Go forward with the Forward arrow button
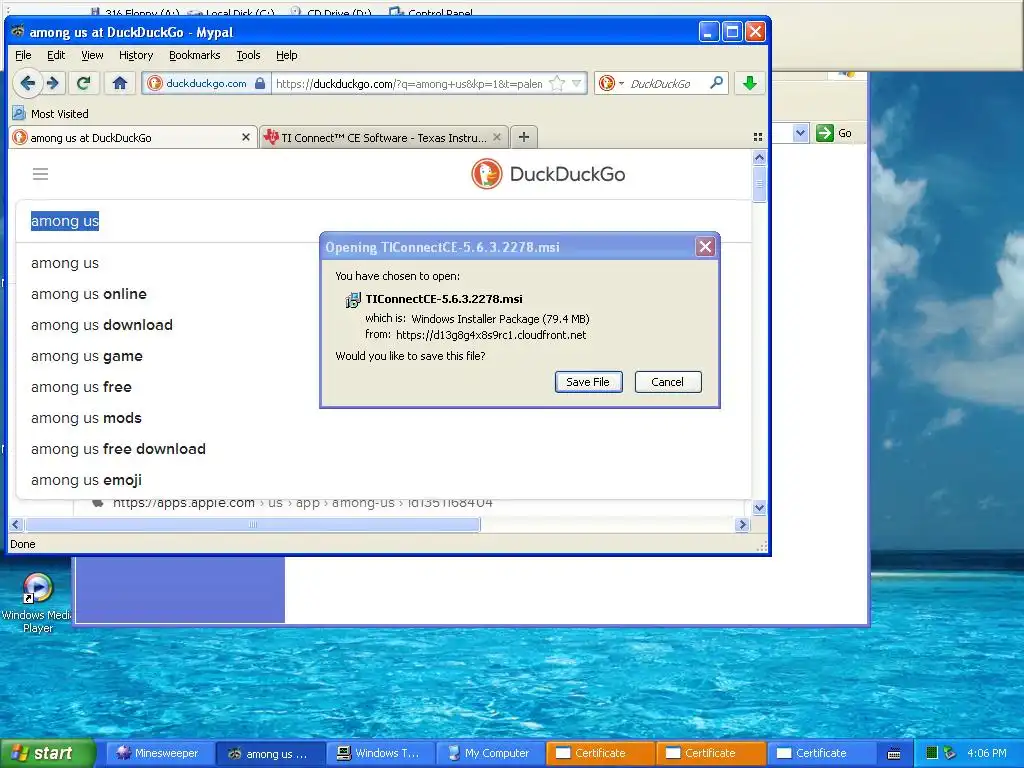This screenshot has width=1024, height=768. click(x=54, y=83)
